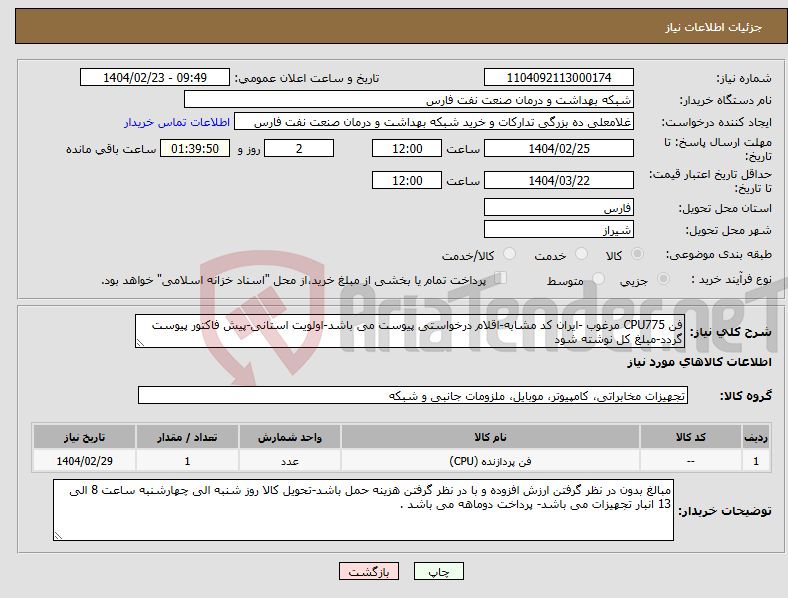Image resolution: width=788 pixels, height=598 pixels.
Task: Toggle the اسناد خزانه اسلامی payment checkbox
Action: pos(501,278)
